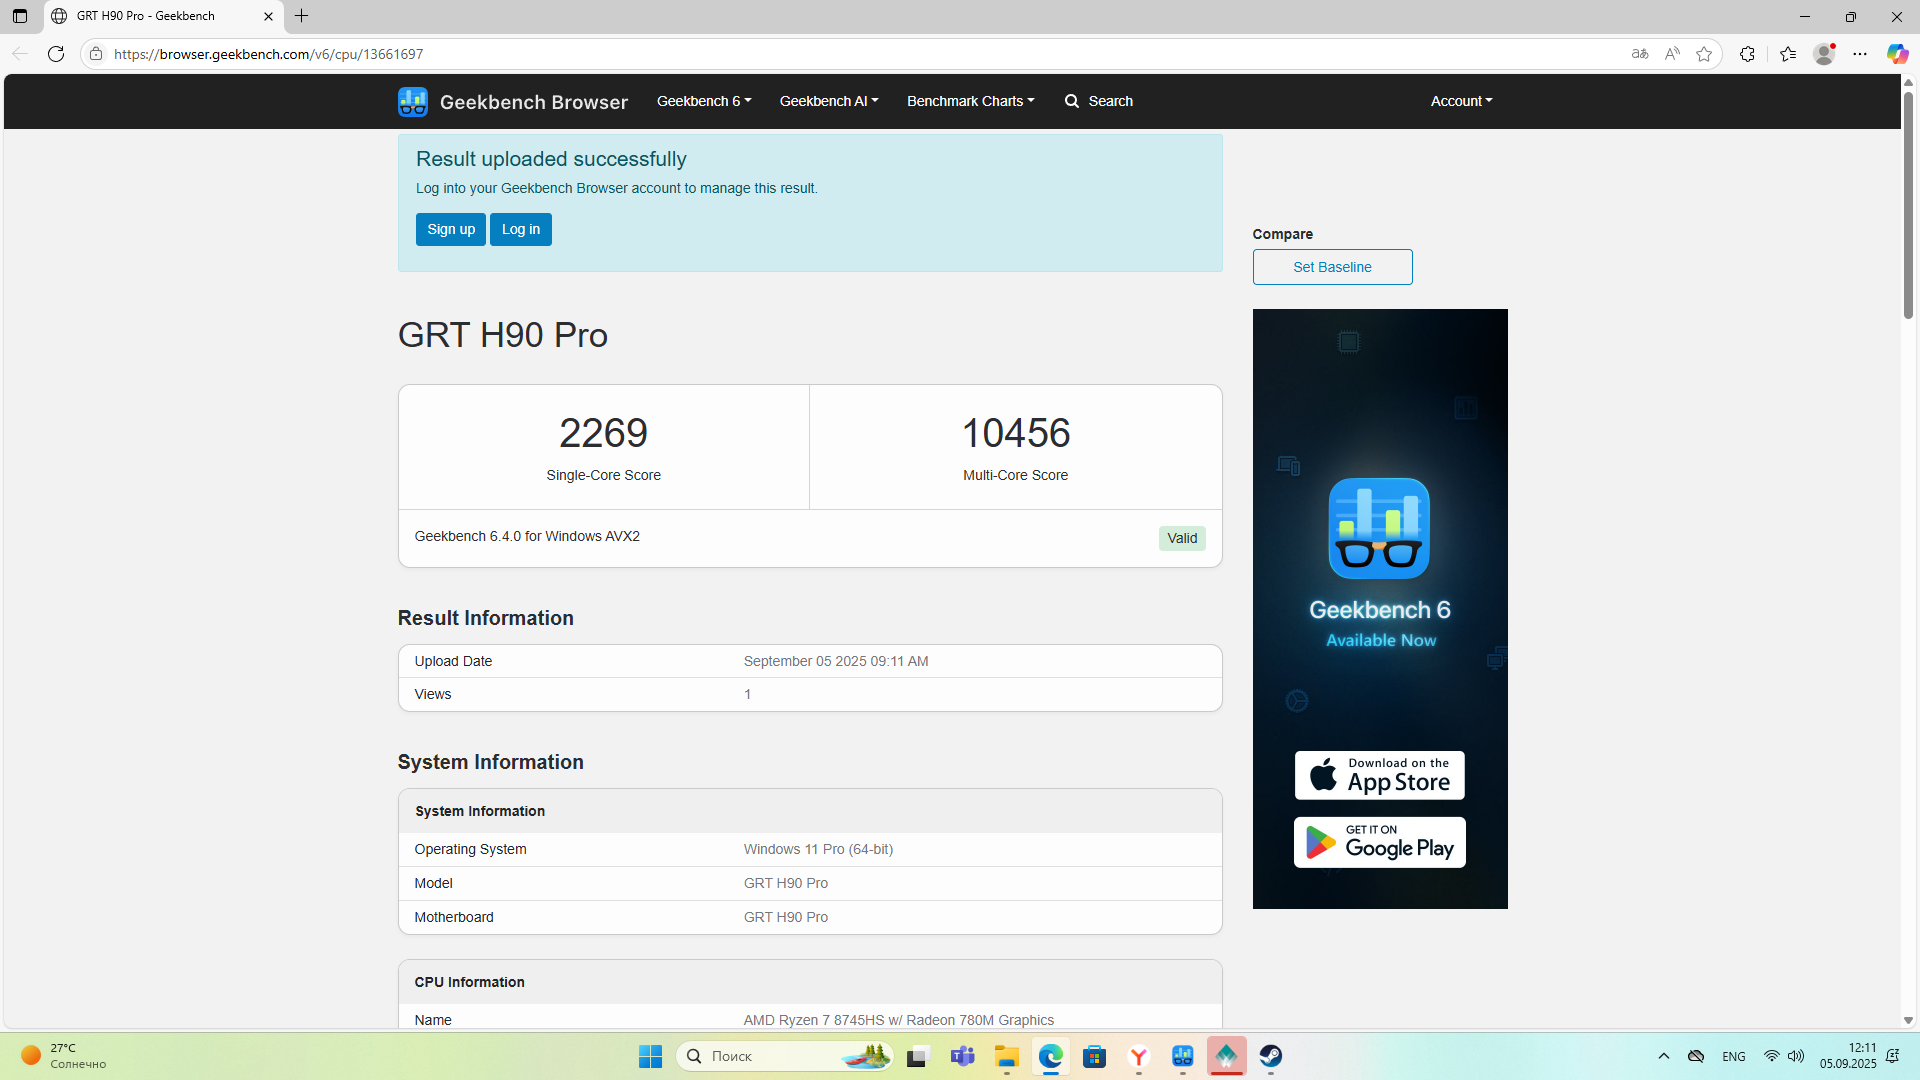Open Copilot icon in browser toolbar

[x=1896, y=54]
